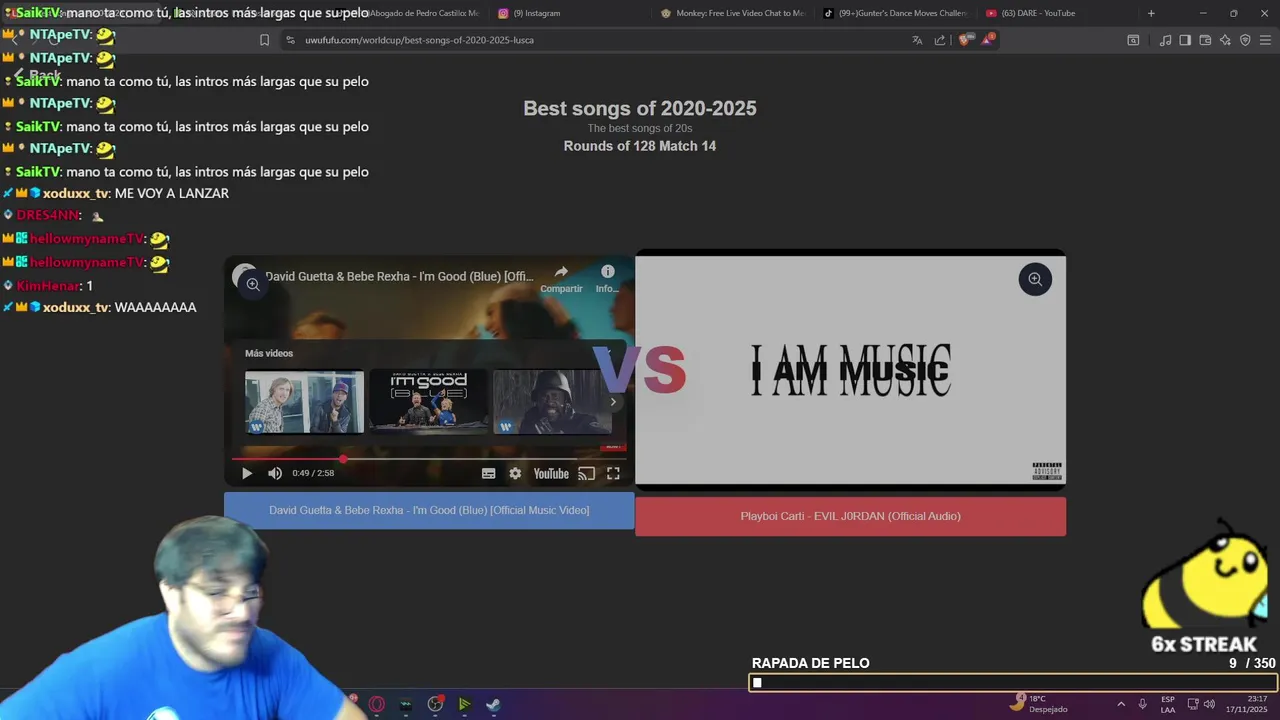Mute the YouTube player volume

[x=275, y=474]
